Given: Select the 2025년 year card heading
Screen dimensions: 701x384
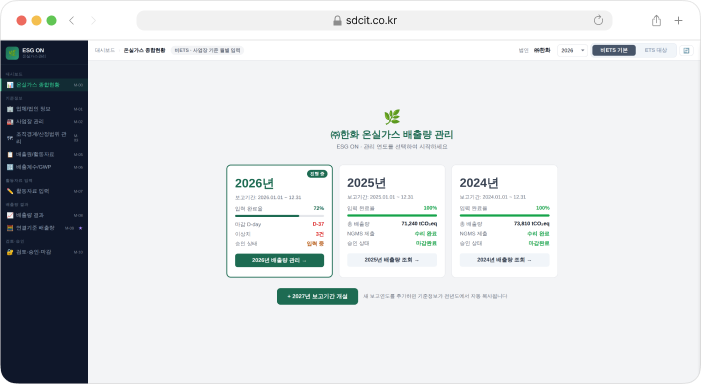Looking at the screenshot, I should (x=367, y=183).
